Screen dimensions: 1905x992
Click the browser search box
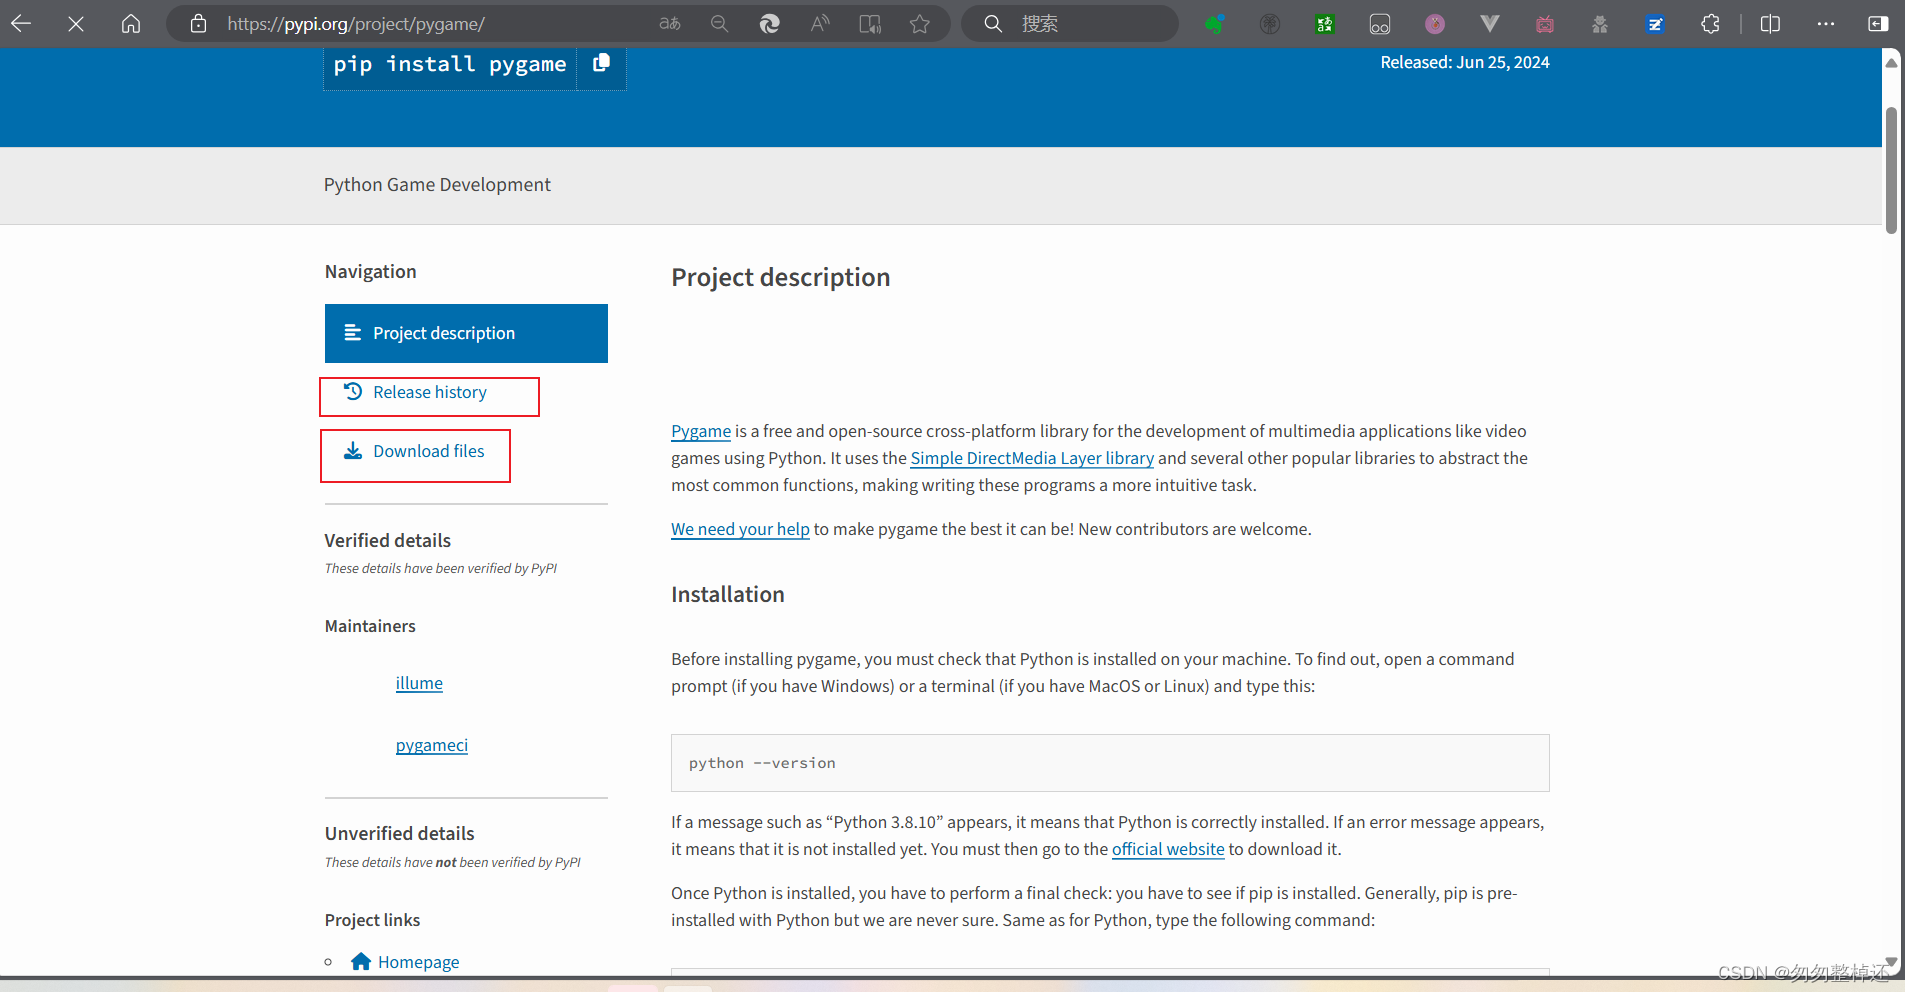coord(1070,23)
